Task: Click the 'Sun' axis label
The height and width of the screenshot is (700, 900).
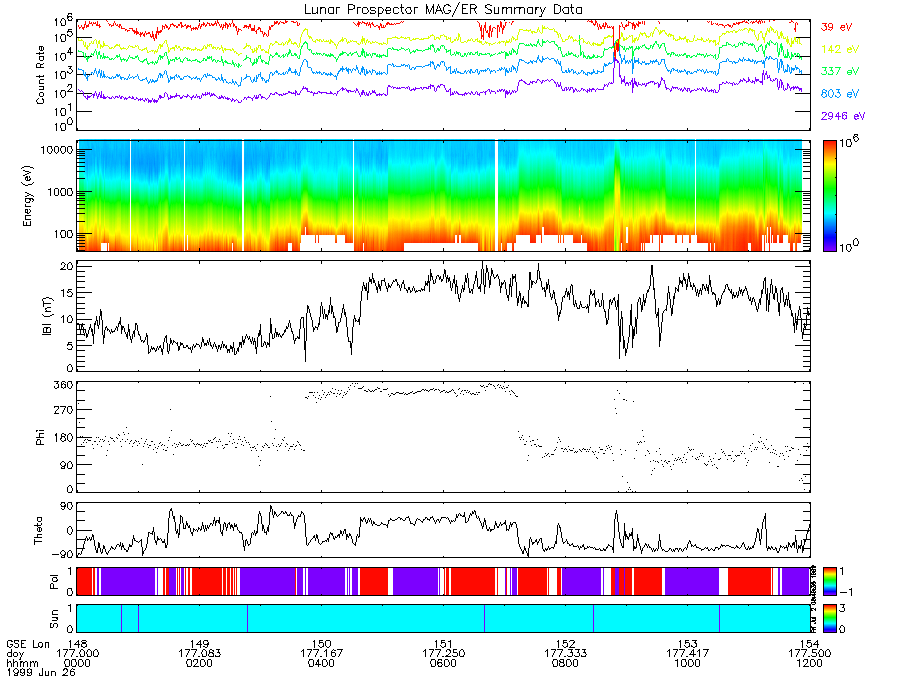Action: (x=53, y=619)
